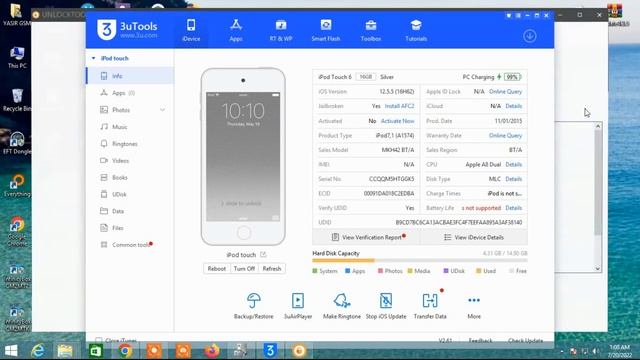
Task: Click Details link for CPU
Action: tap(513, 164)
